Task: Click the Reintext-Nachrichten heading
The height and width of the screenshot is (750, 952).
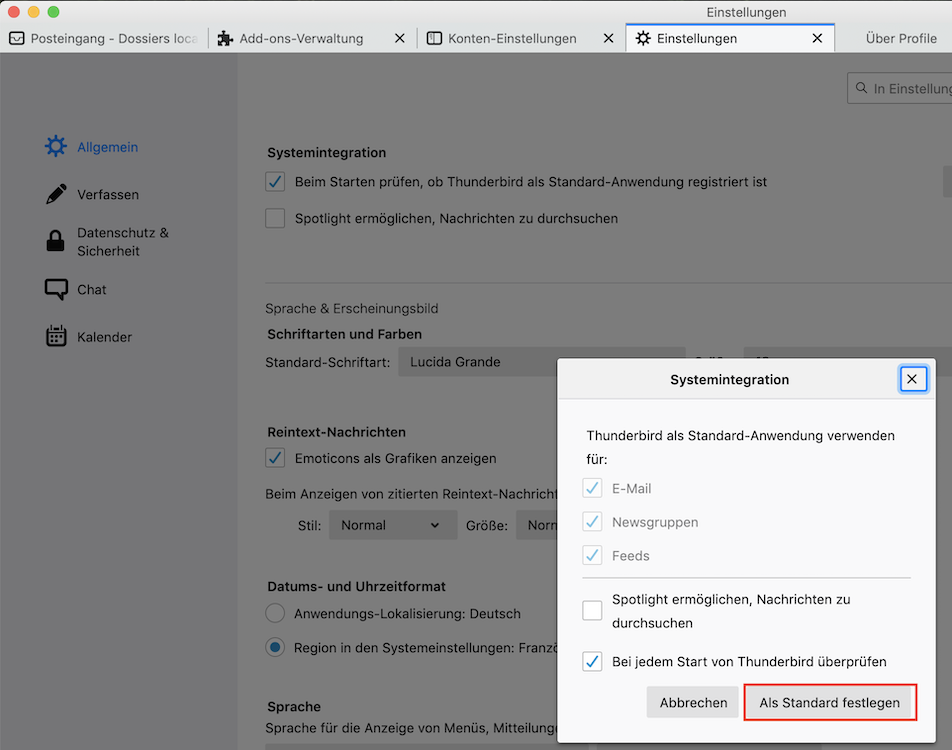Action: [x=336, y=432]
